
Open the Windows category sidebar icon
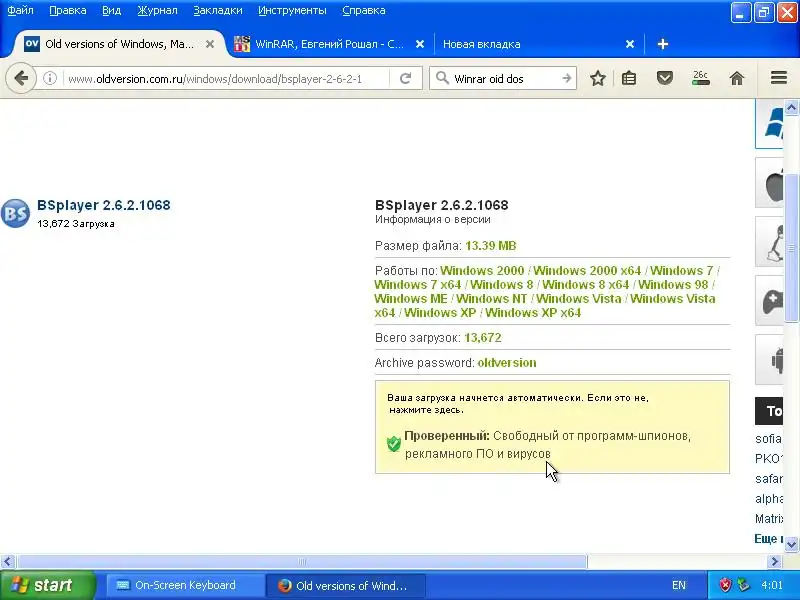tap(769, 124)
